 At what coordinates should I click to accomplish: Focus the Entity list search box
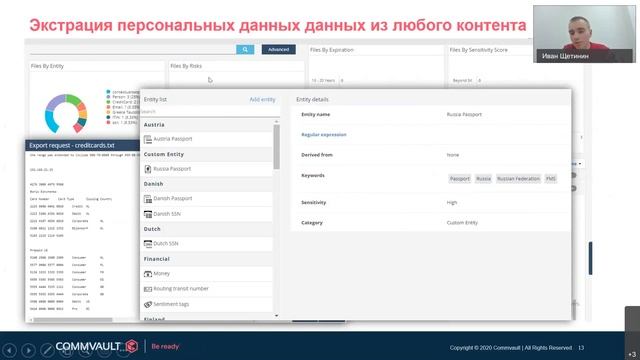click(209, 112)
